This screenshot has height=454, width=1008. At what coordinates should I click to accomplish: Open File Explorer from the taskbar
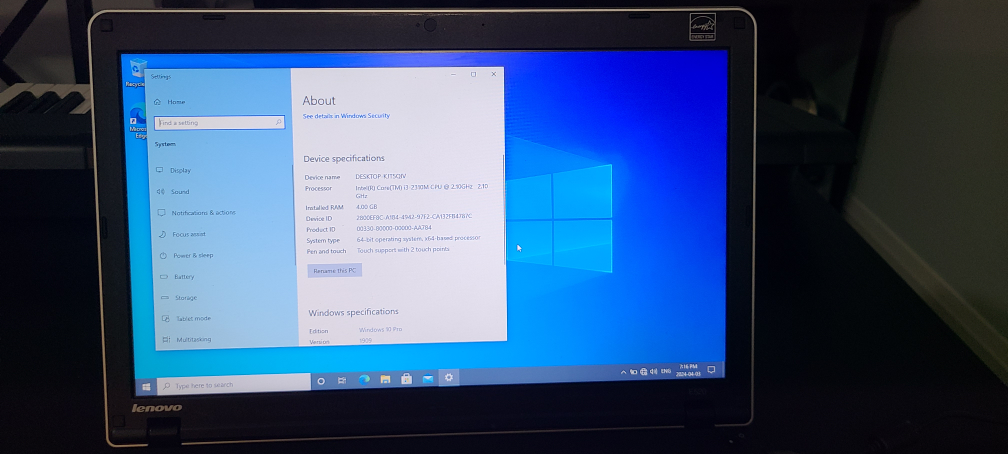[385, 379]
